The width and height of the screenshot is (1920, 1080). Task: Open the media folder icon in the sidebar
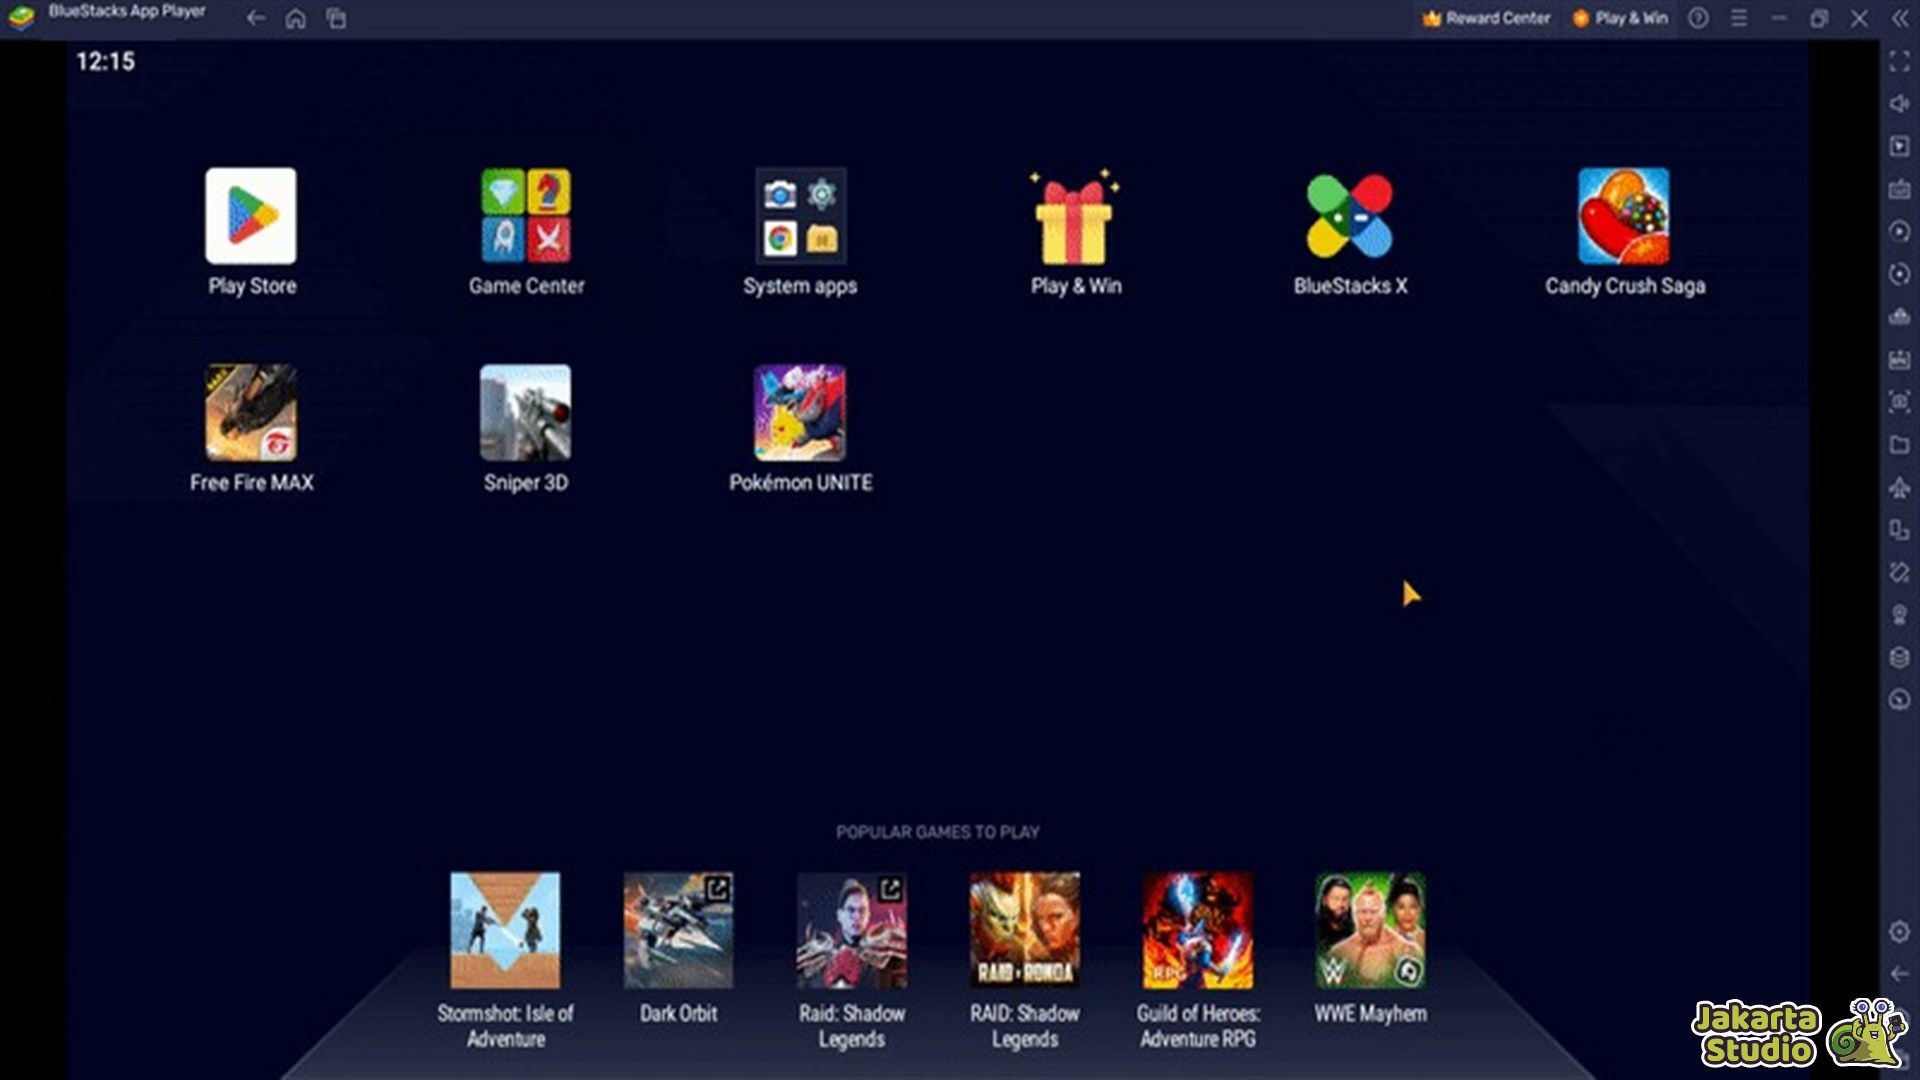(x=1899, y=445)
